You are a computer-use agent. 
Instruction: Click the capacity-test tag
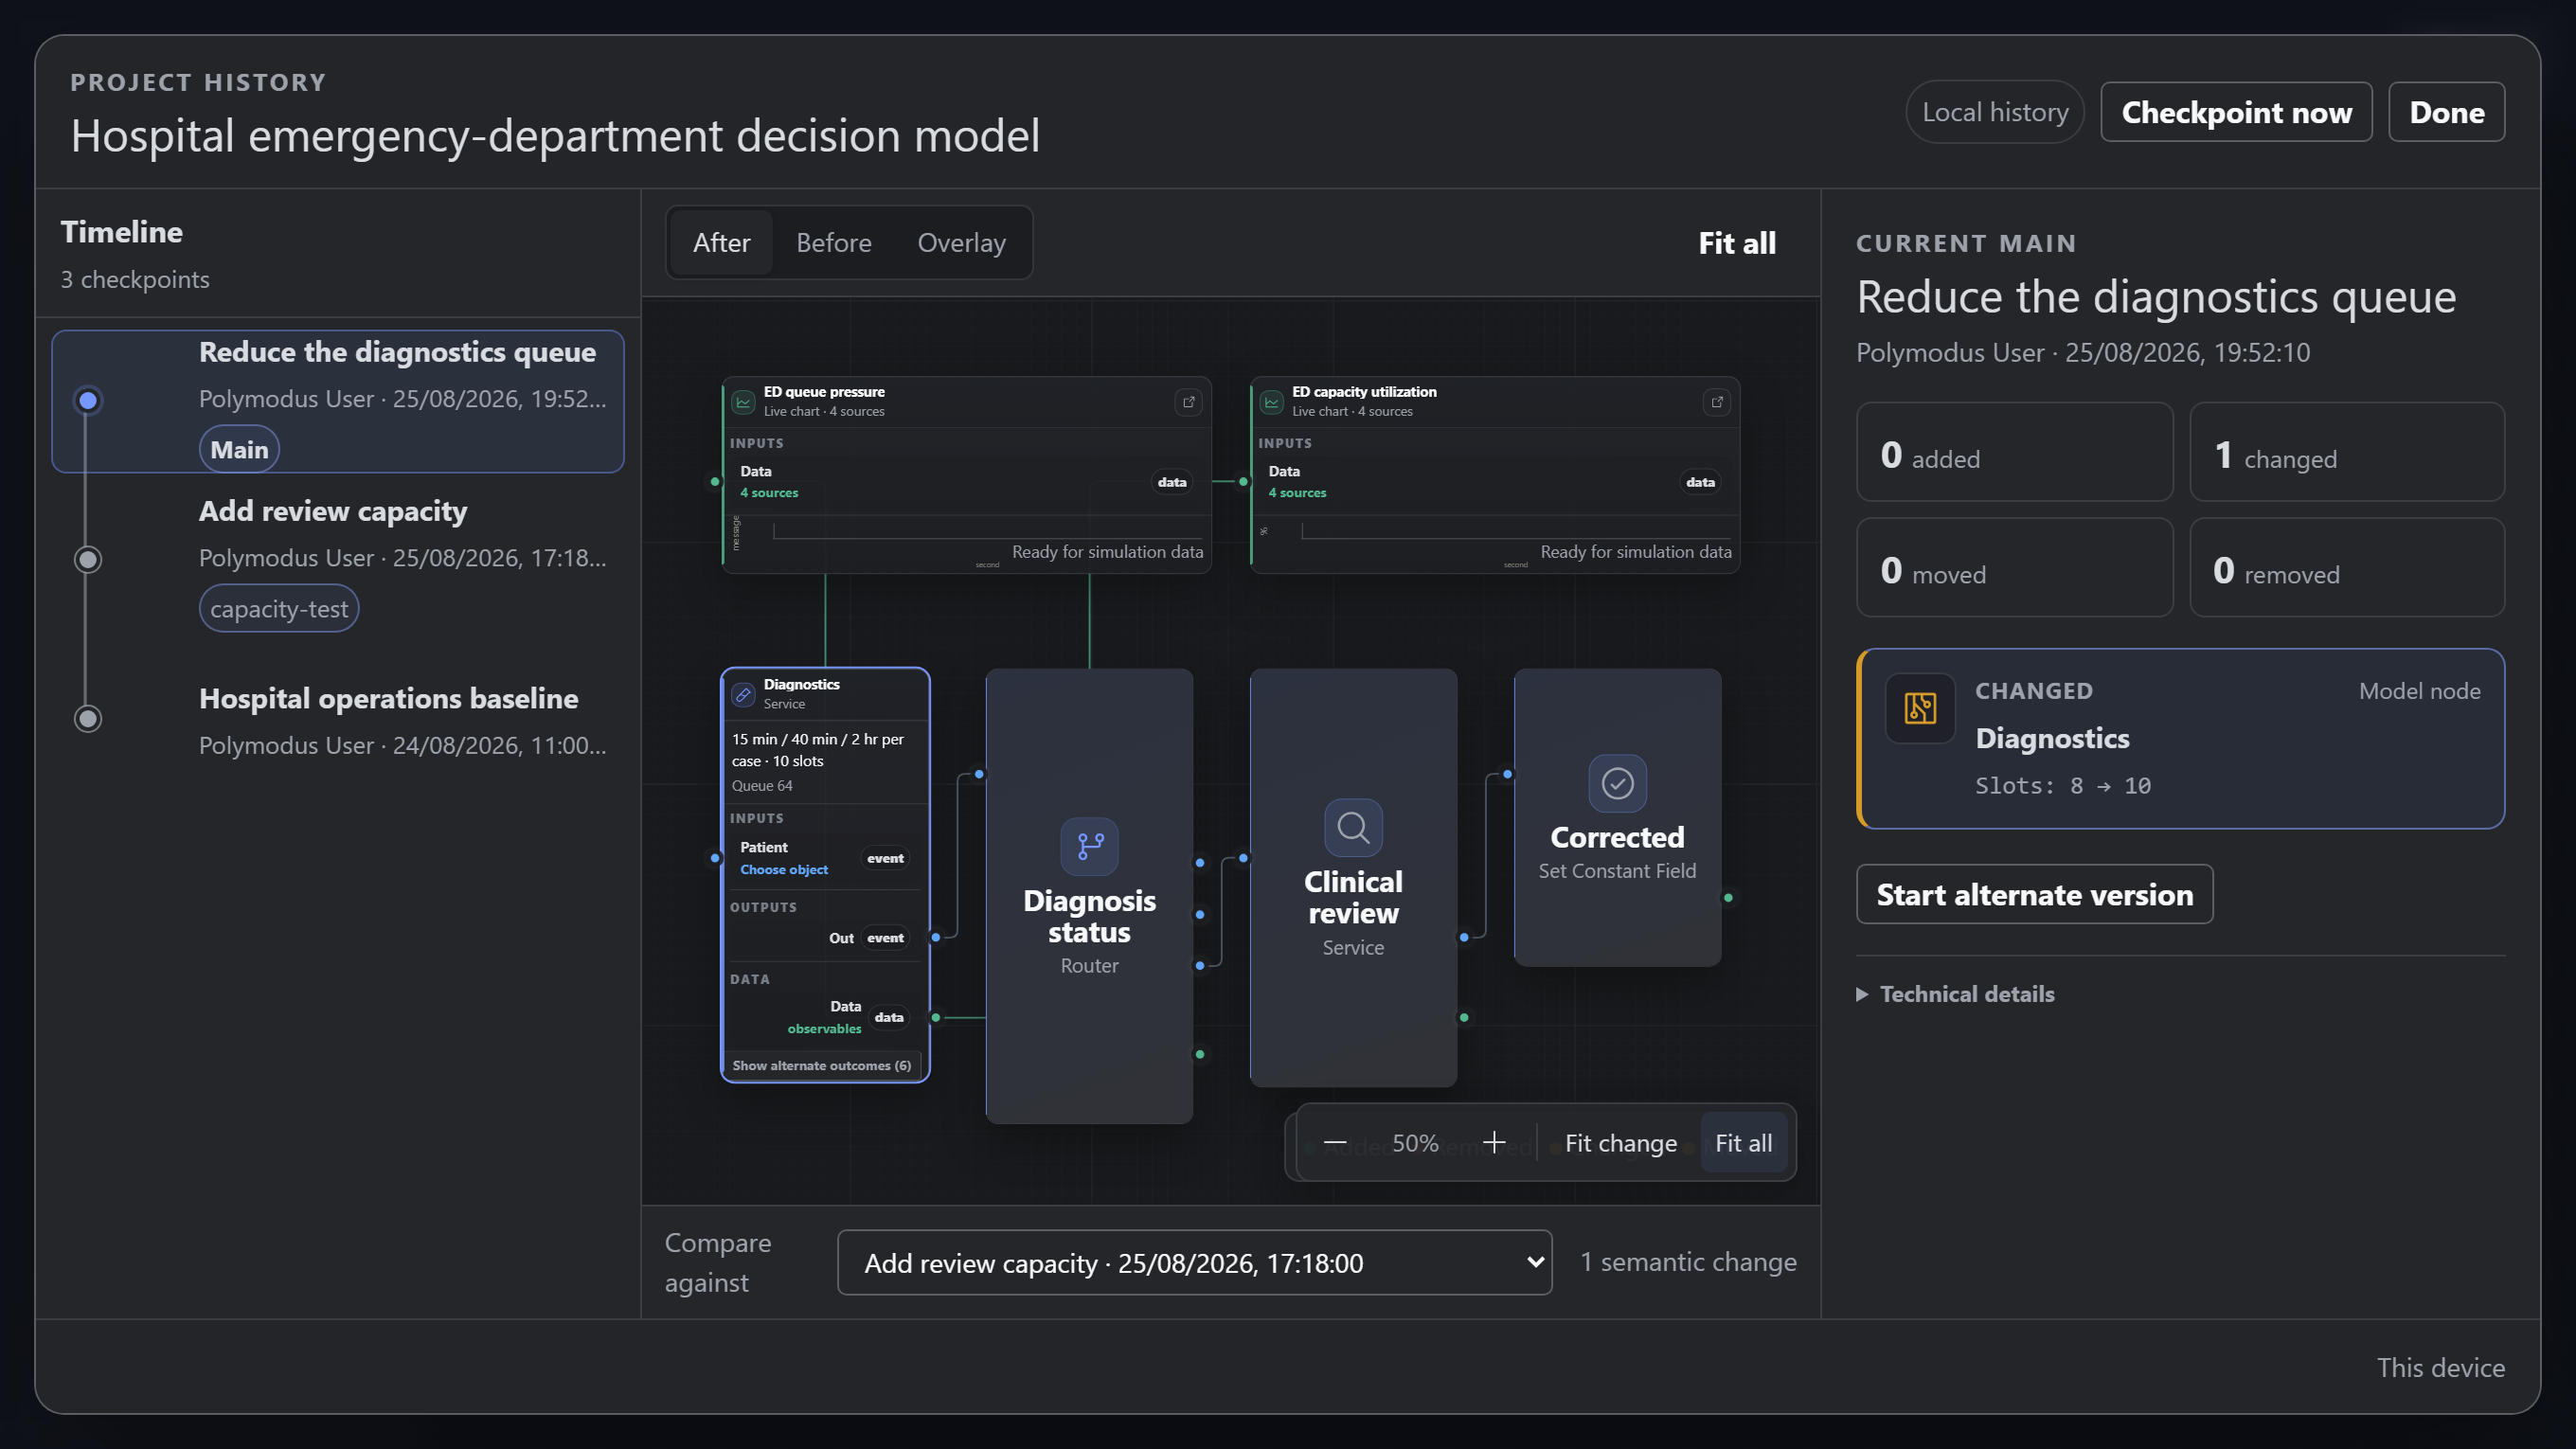279,609
